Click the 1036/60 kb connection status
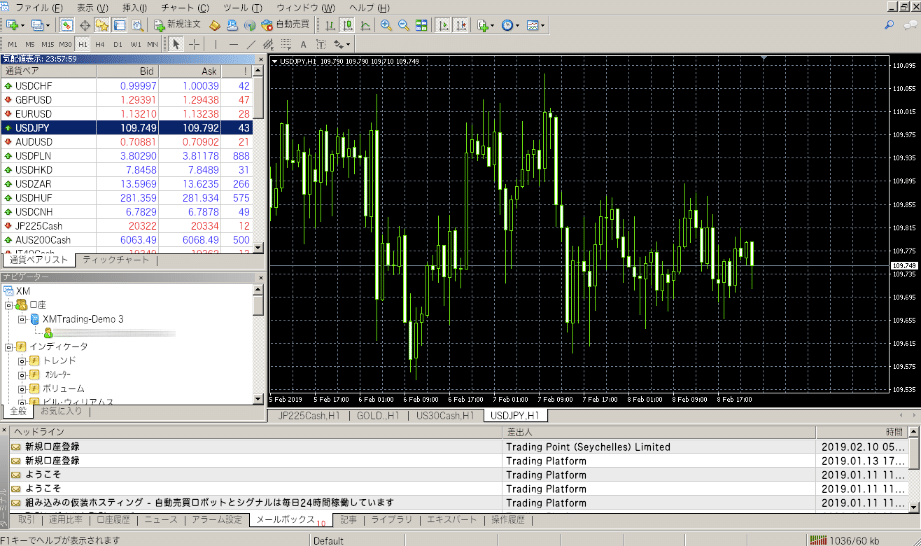Image resolution: width=921 pixels, height=546 pixels. pos(845,540)
